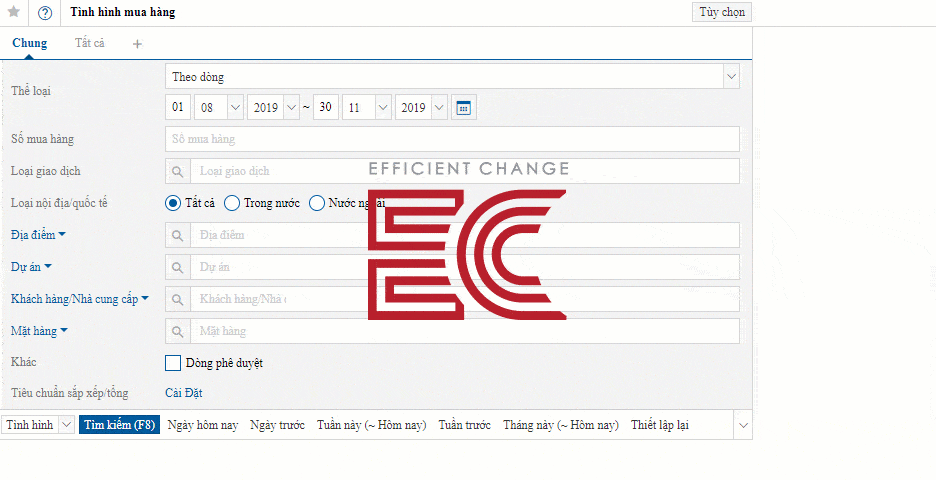Focus the Số mua hàng input field
The image size is (936, 480).
pos(452,139)
